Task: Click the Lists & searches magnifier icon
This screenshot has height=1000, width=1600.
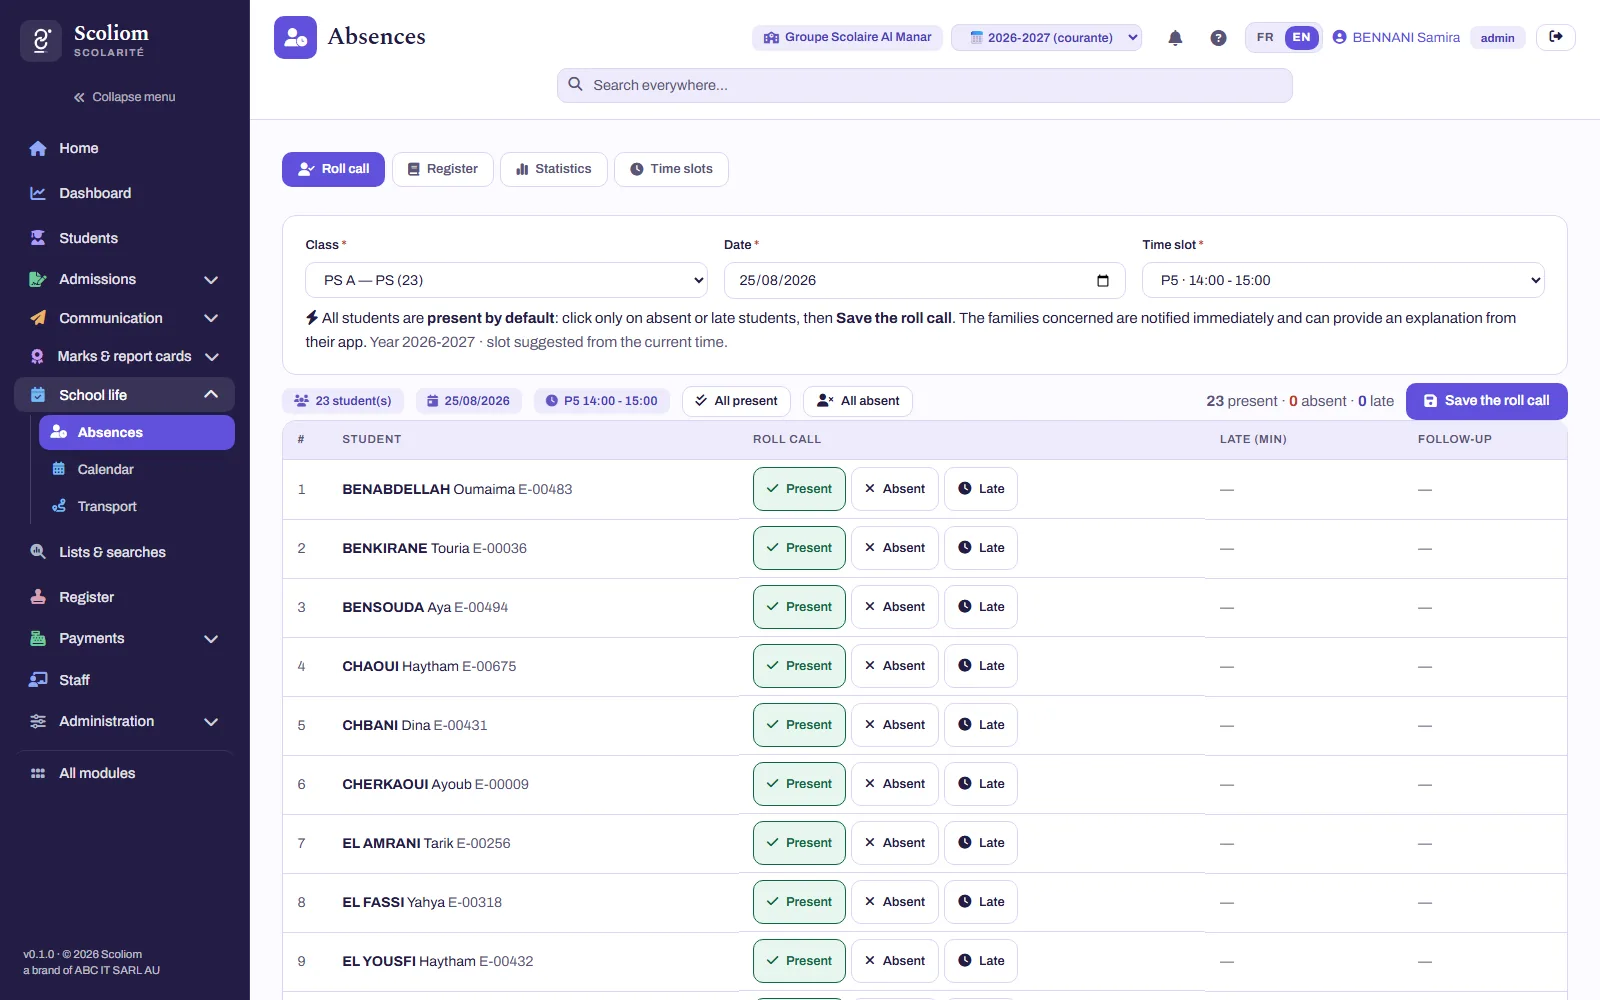Action: [38, 552]
